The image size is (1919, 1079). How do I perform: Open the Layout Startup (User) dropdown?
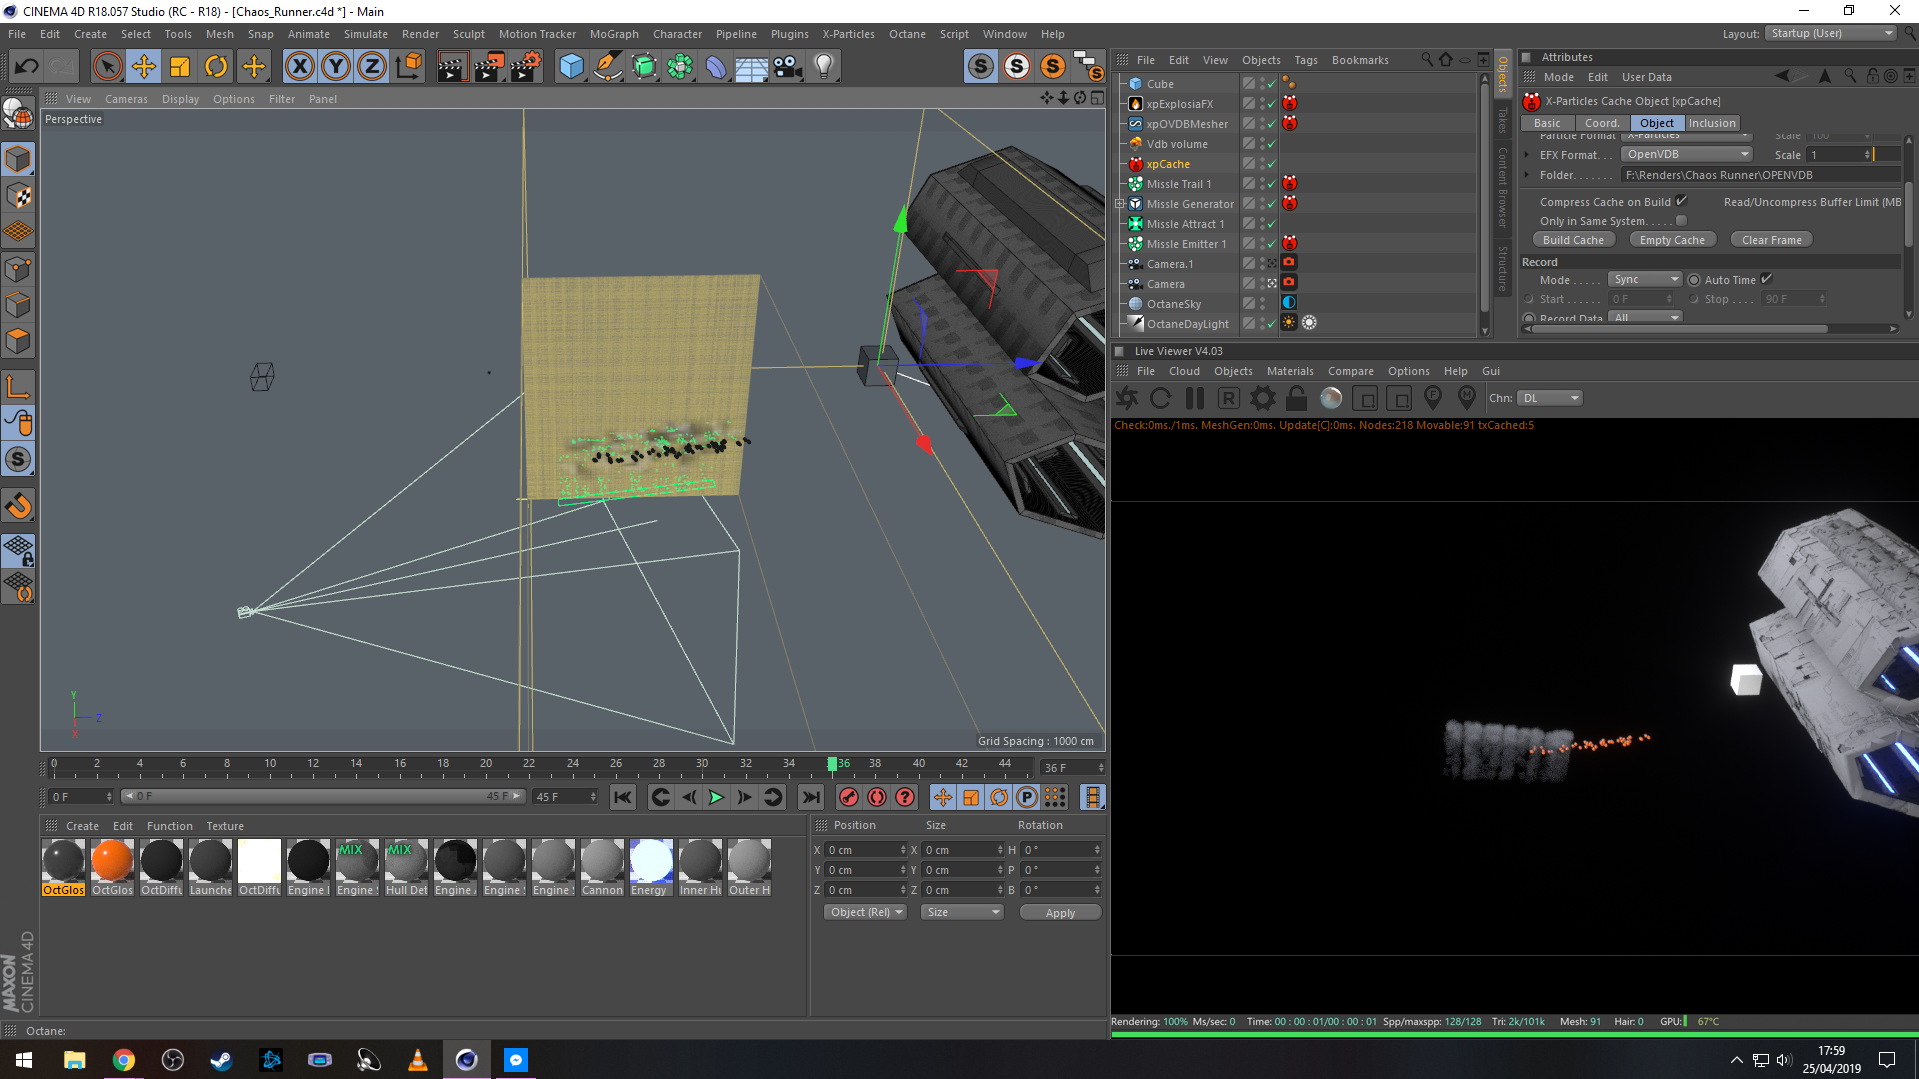coord(1830,33)
